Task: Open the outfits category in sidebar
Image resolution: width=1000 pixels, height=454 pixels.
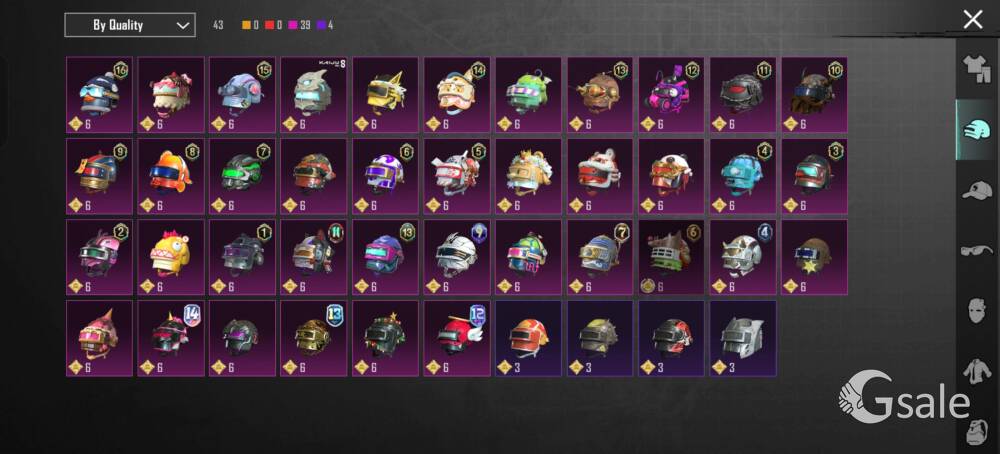Action: pyautogui.click(x=977, y=68)
